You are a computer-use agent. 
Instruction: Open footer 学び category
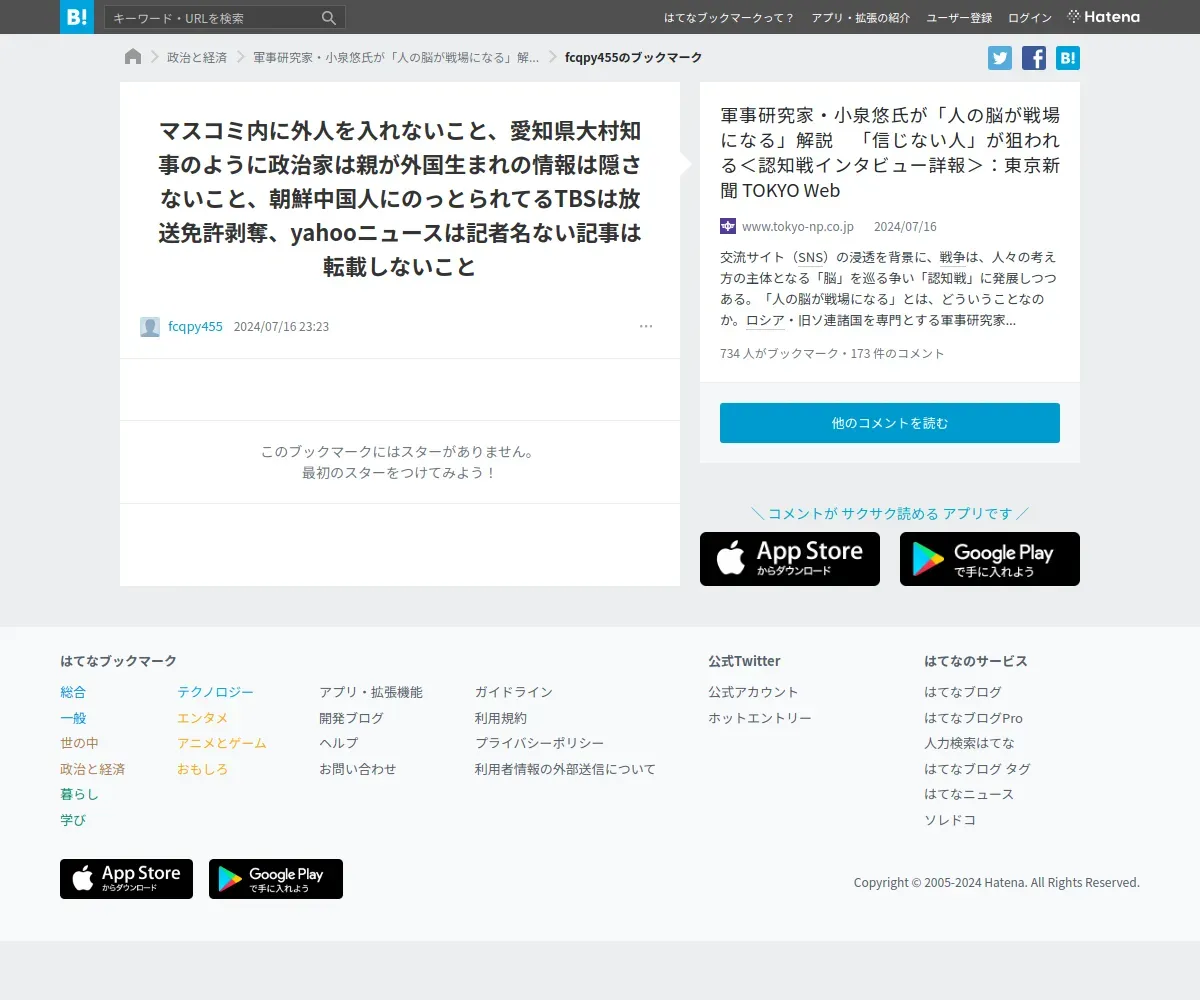(73, 820)
